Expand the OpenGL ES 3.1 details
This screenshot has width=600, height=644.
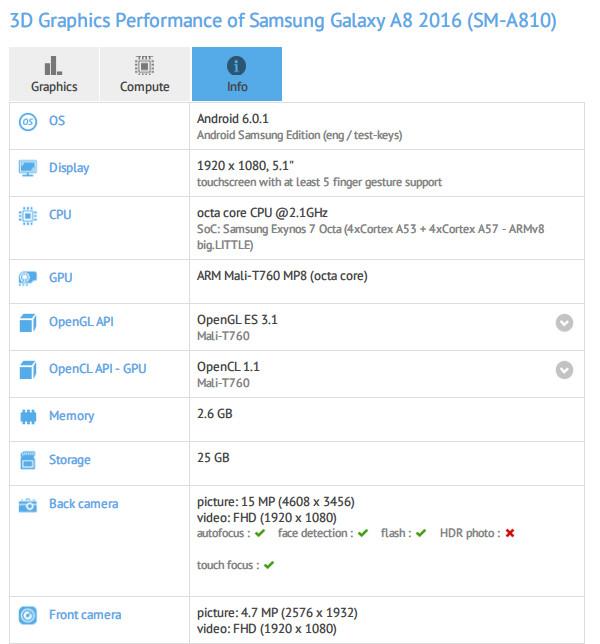[564, 323]
